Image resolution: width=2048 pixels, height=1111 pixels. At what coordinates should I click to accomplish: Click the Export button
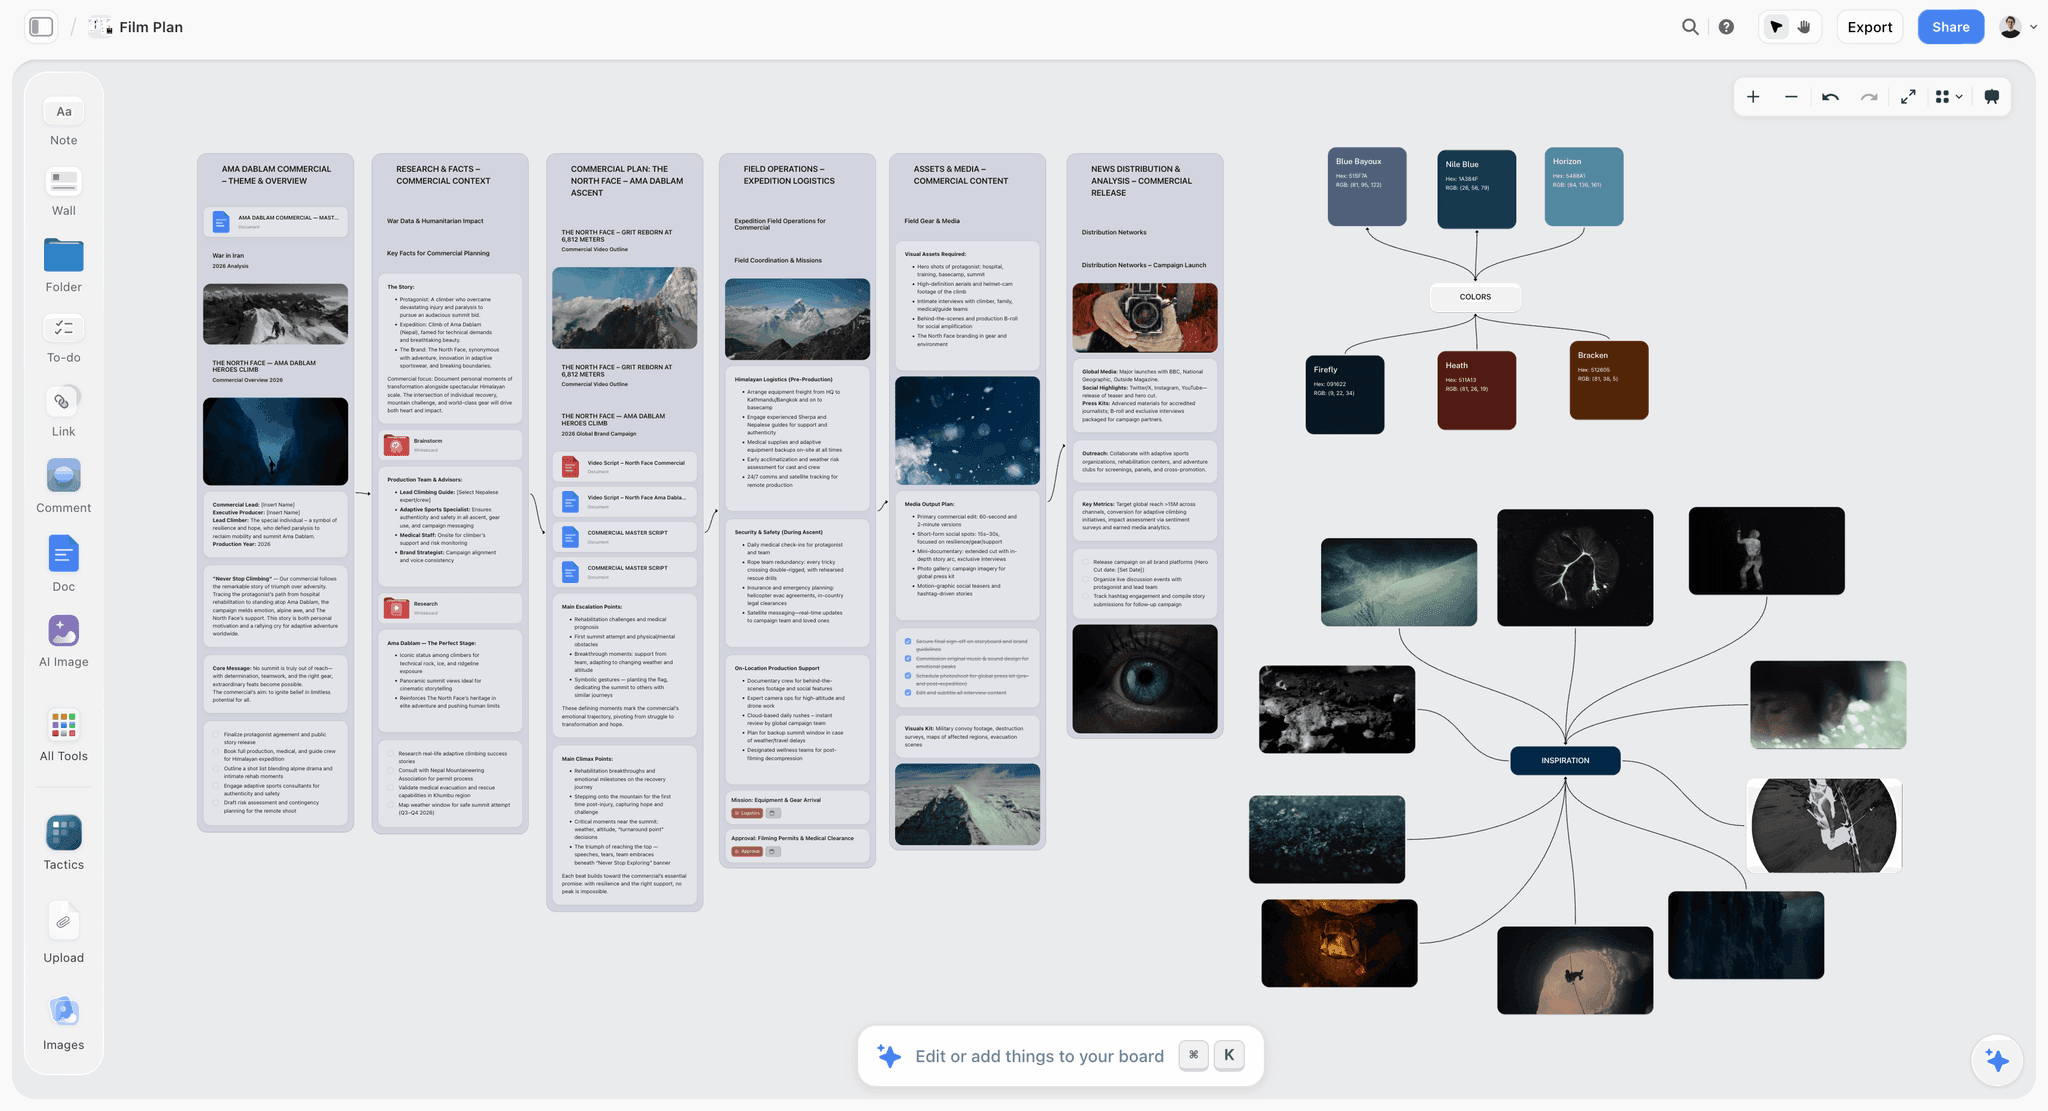[1869, 27]
